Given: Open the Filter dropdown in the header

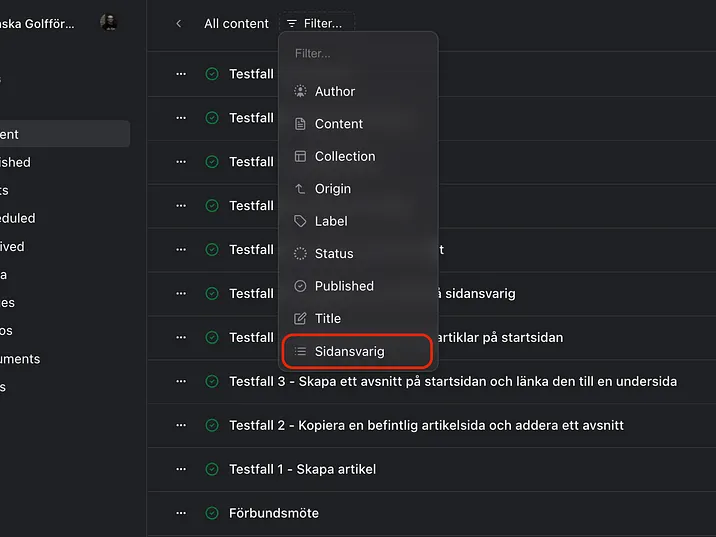Looking at the screenshot, I should pyautogui.click(x=314, y=23).
